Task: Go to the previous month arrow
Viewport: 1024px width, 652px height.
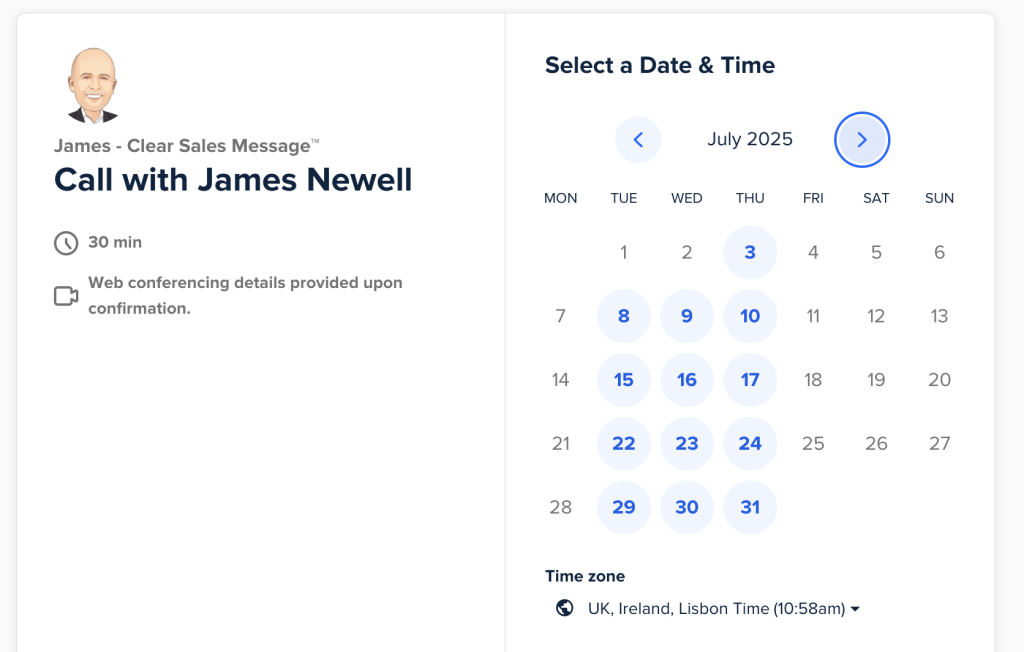Action: tap(638, 140)
